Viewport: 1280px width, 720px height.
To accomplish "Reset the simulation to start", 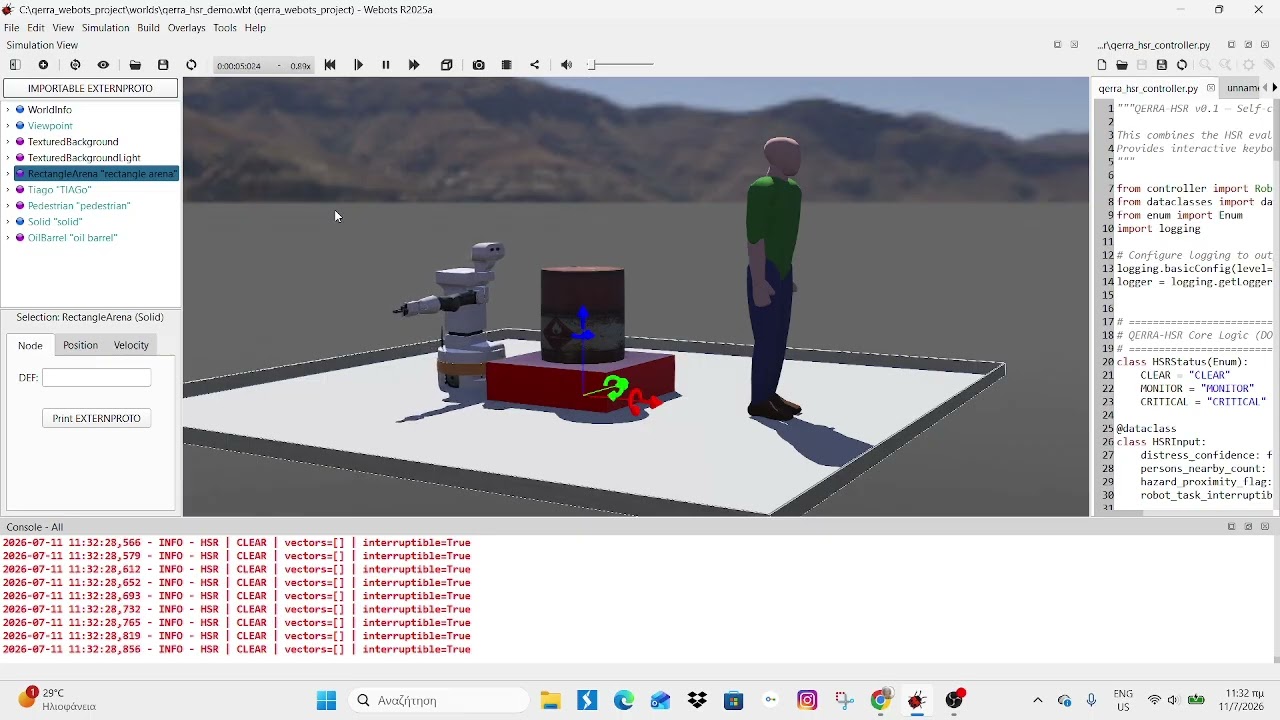I will click(x=330, y=65).
